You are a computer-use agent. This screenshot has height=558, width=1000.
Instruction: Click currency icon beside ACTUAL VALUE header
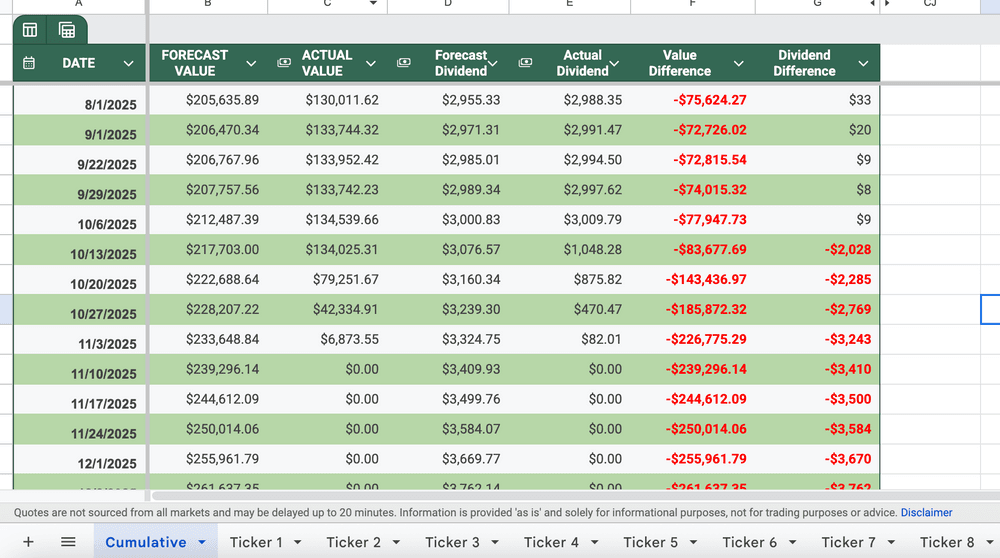coord(284,63)
